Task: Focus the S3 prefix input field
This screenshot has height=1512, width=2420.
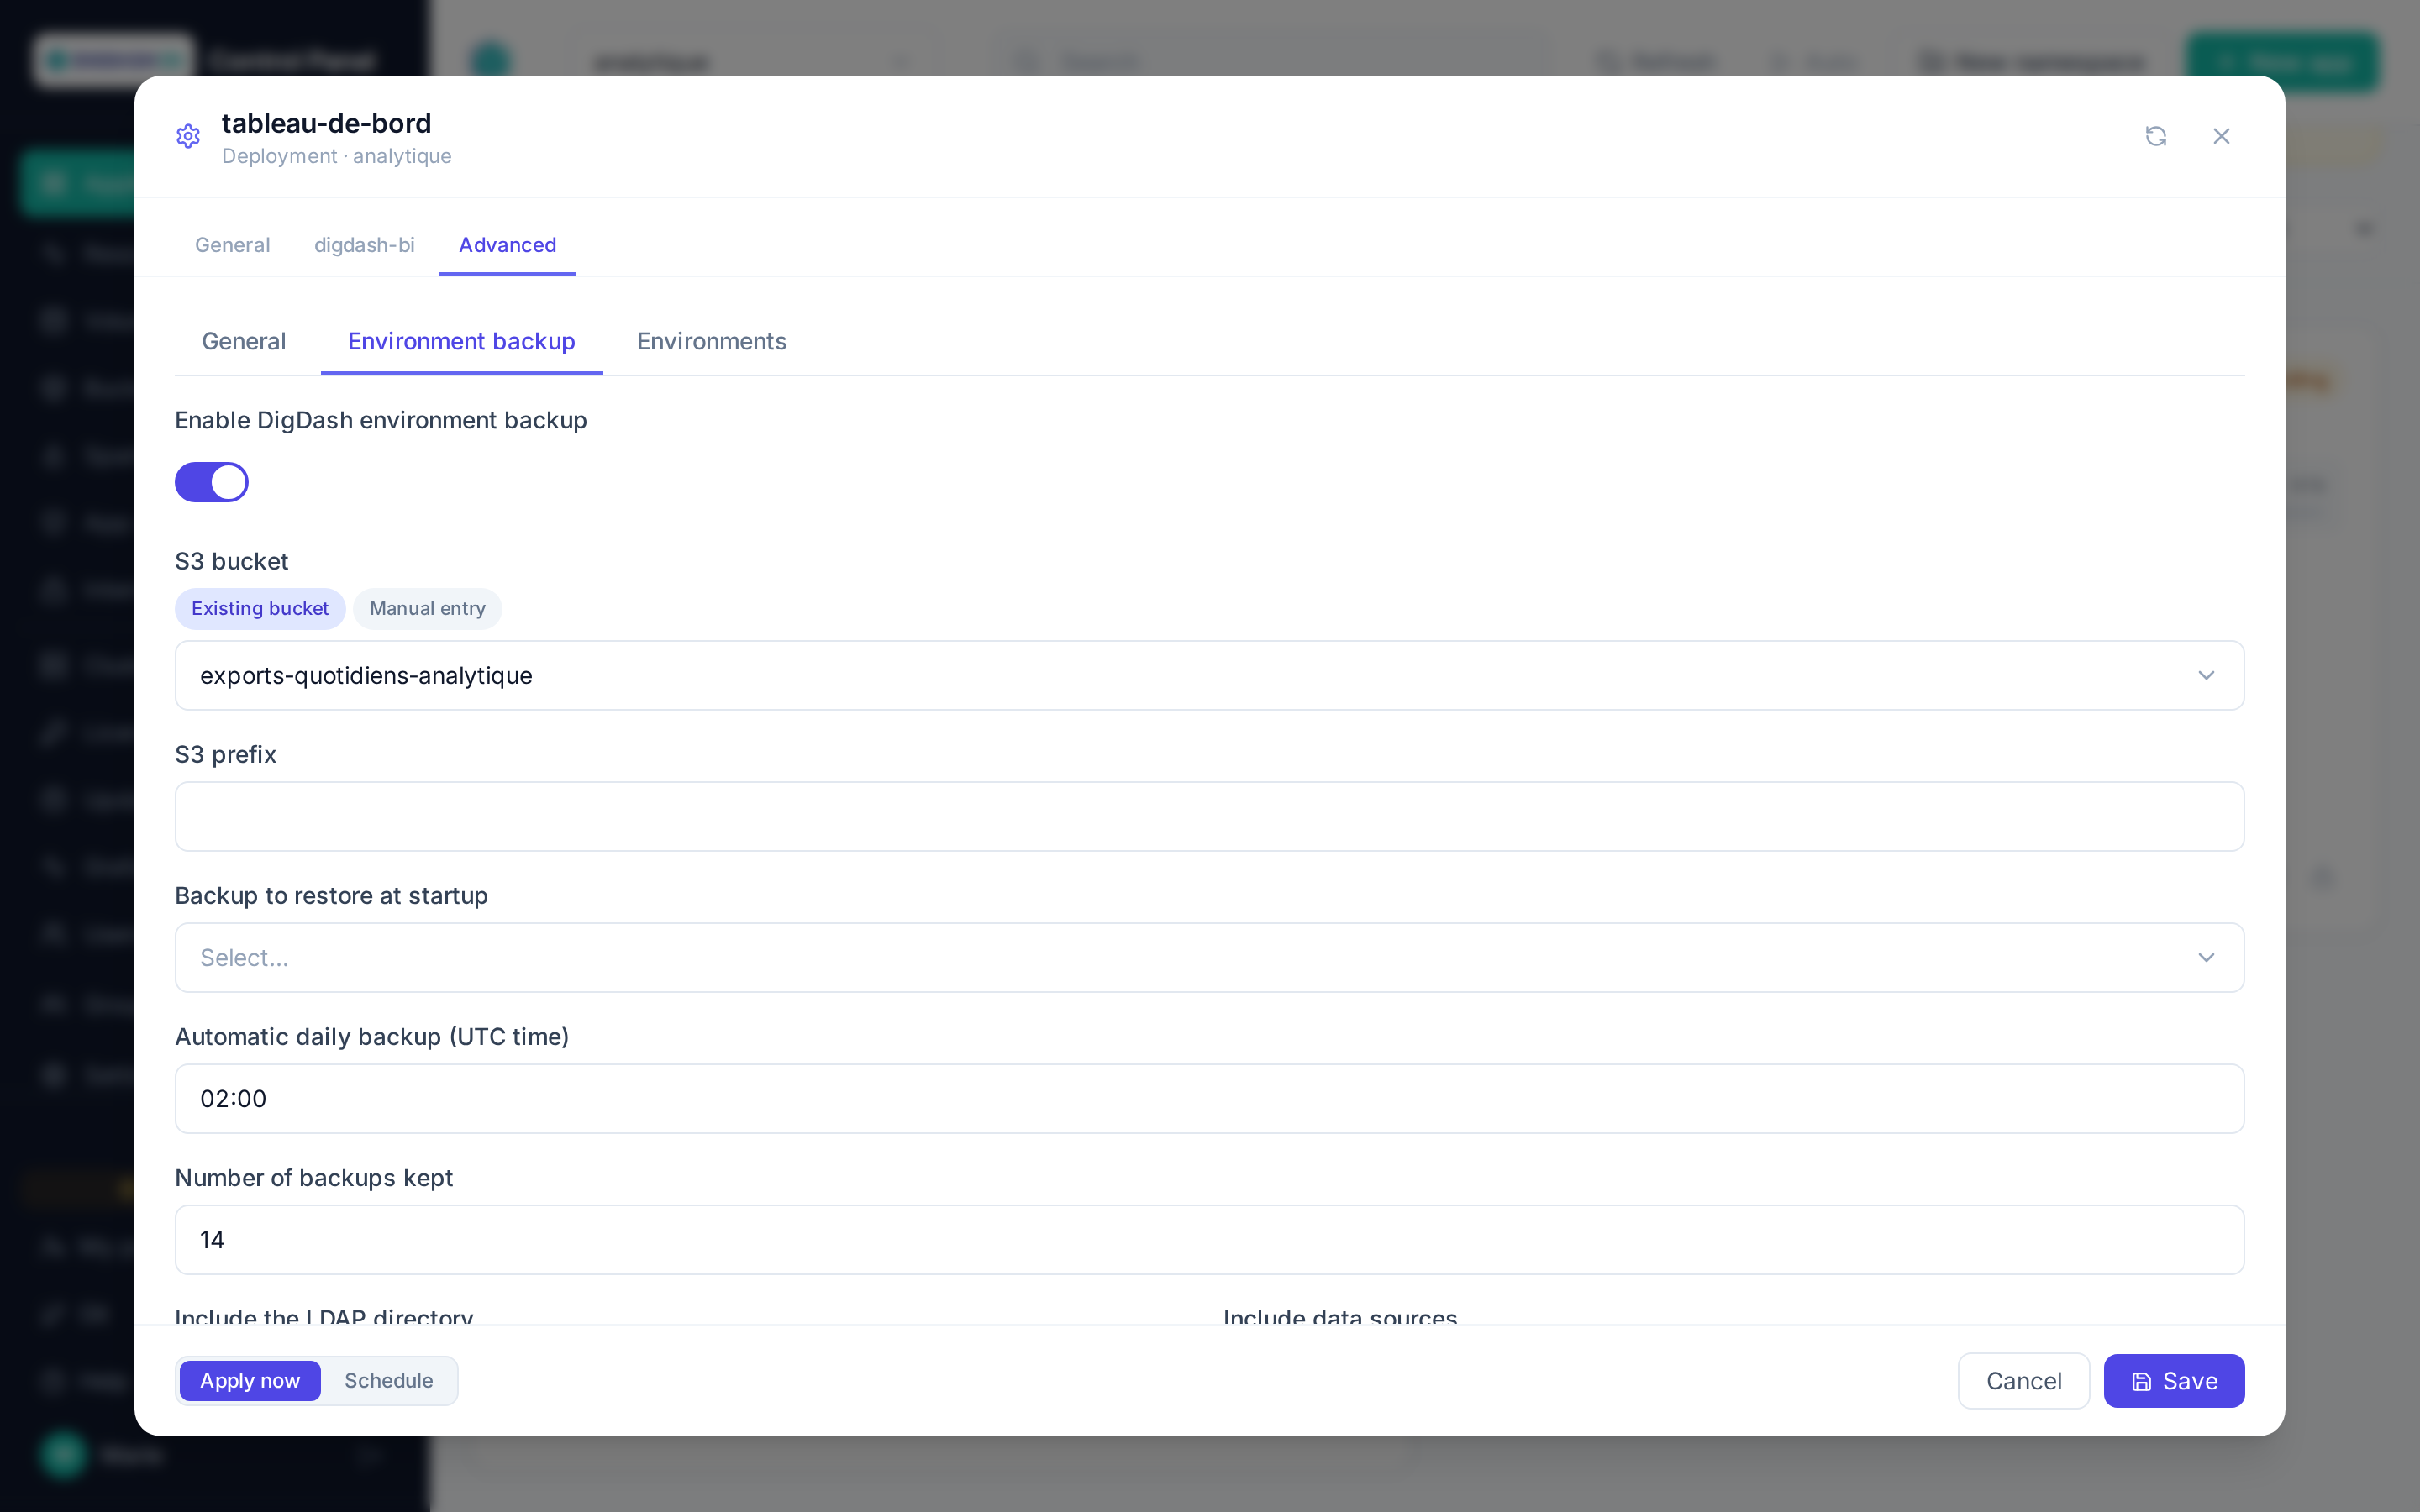Action: 1209,816
